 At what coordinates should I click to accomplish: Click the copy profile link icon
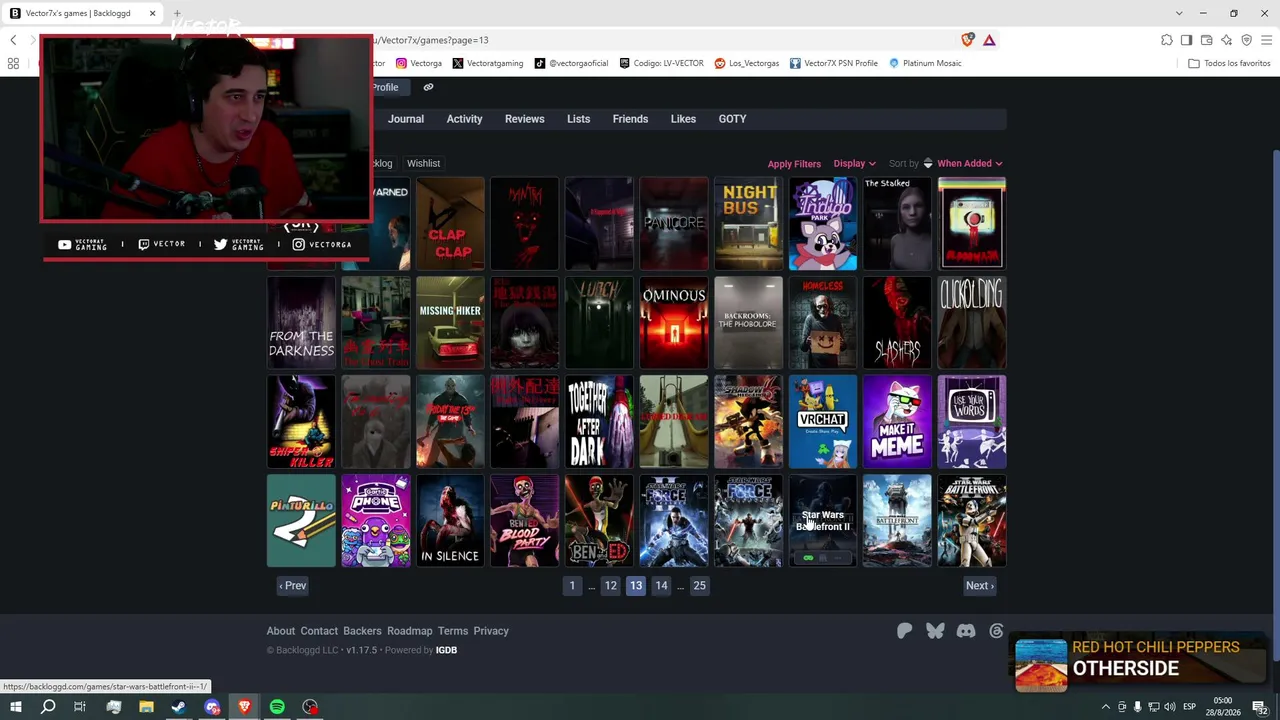point(428,87)
